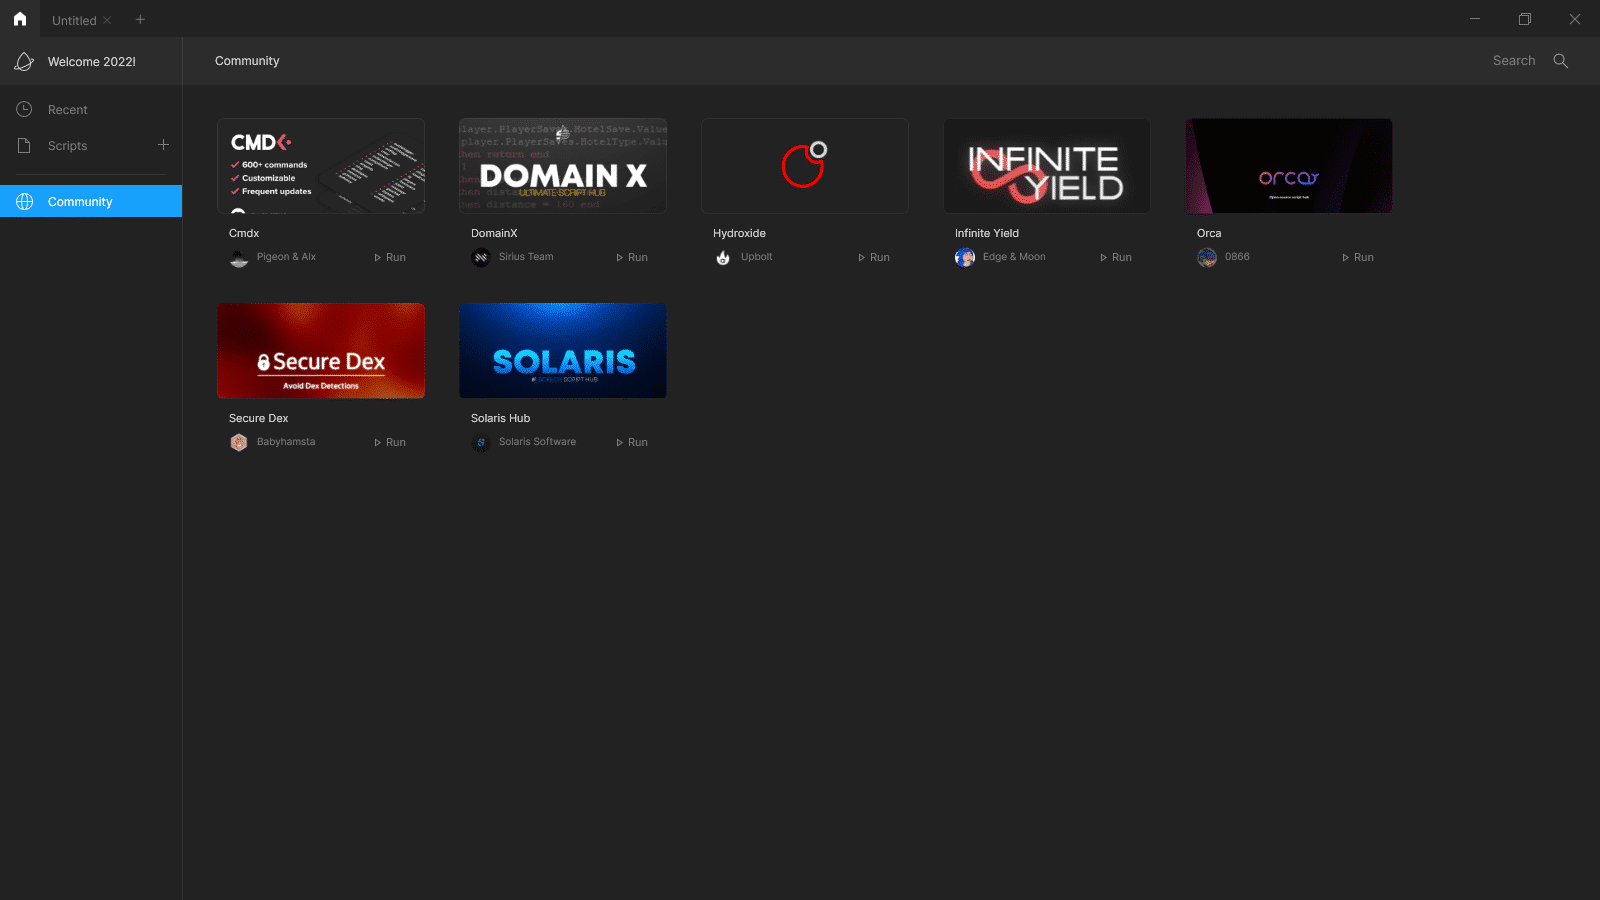Close the Untitled tab
1600x900 pixels.
107,20
